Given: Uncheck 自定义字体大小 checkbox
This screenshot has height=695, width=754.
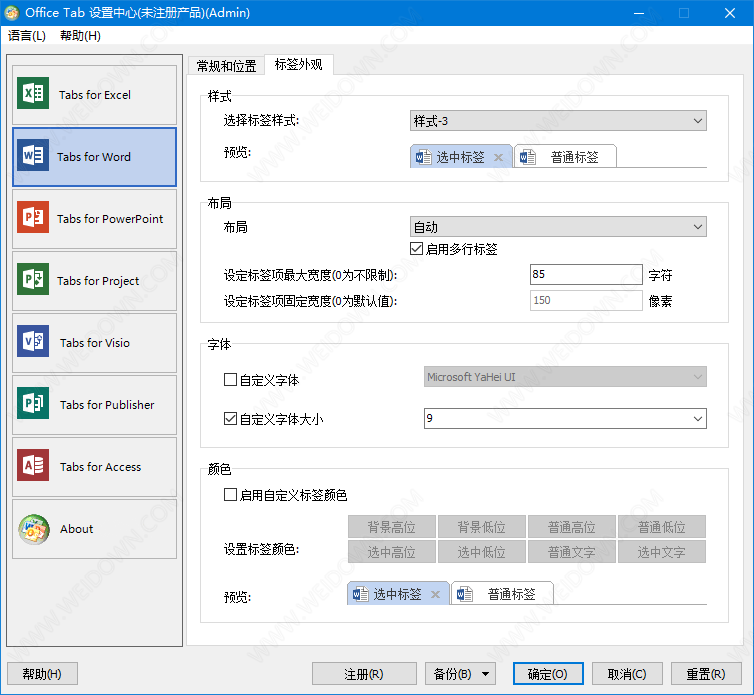Looking at the screenshot, I should (x=230, y=419).
